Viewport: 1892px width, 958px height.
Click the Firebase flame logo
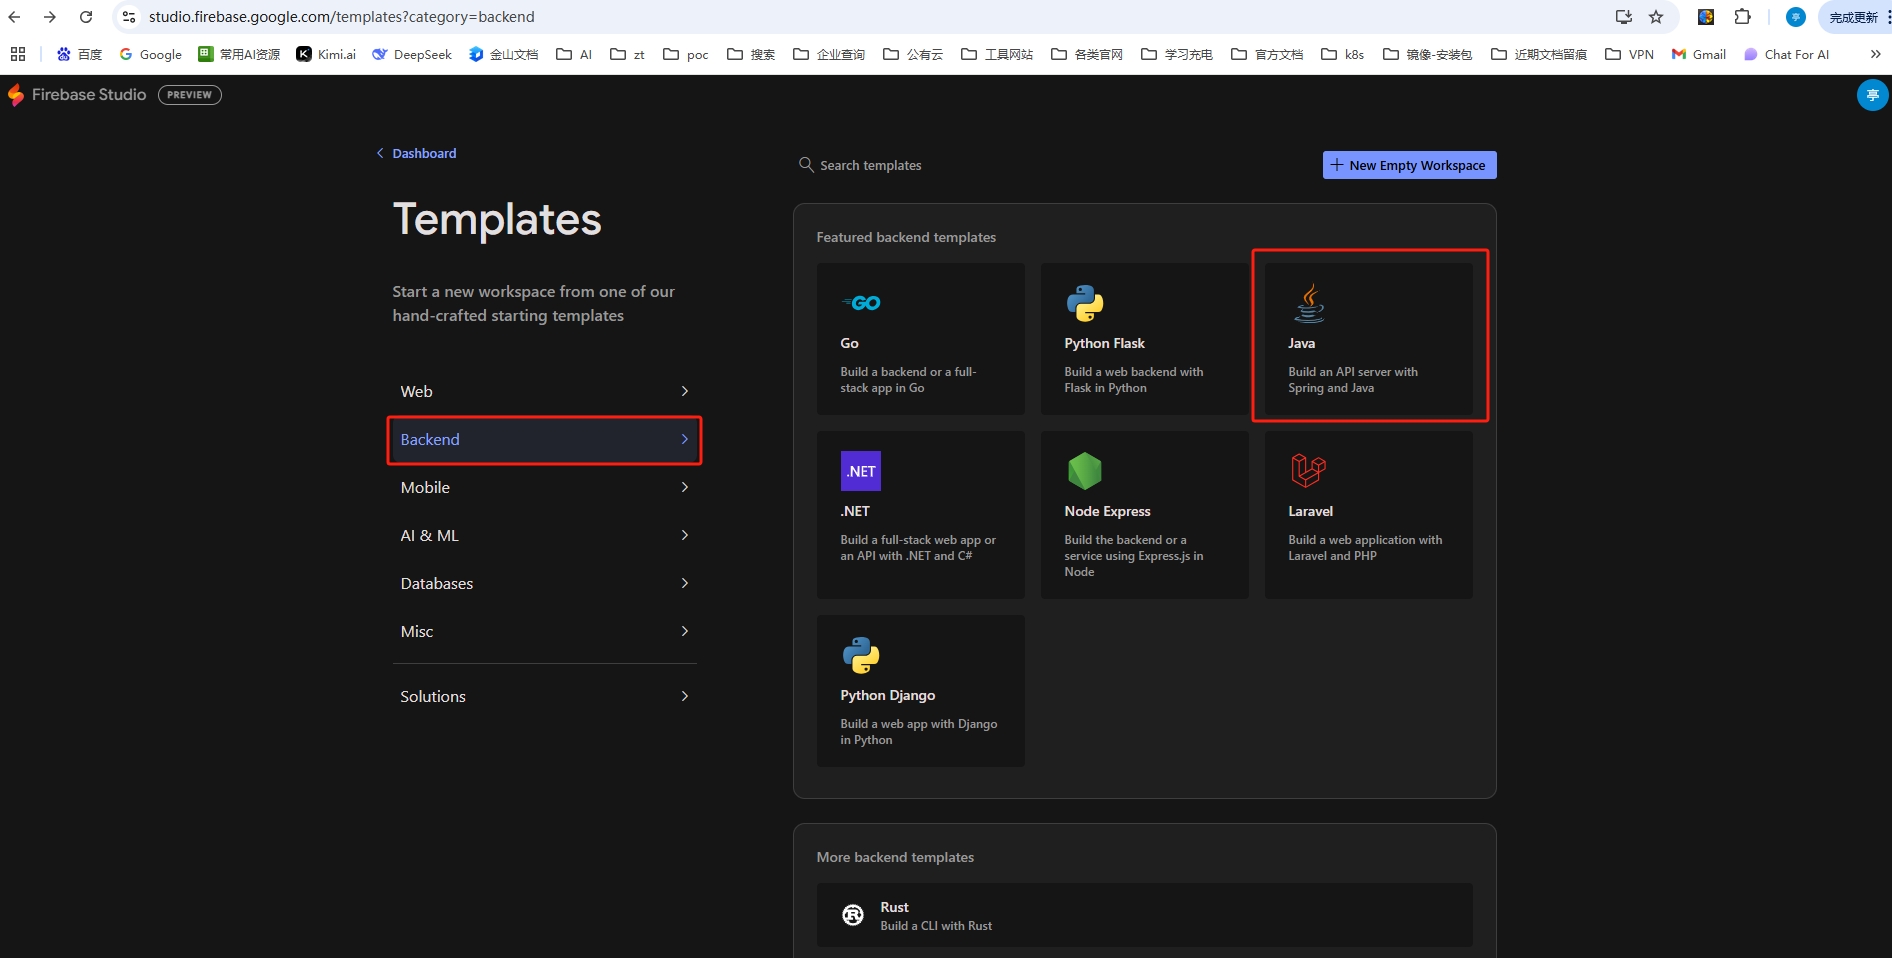point(16,95)
